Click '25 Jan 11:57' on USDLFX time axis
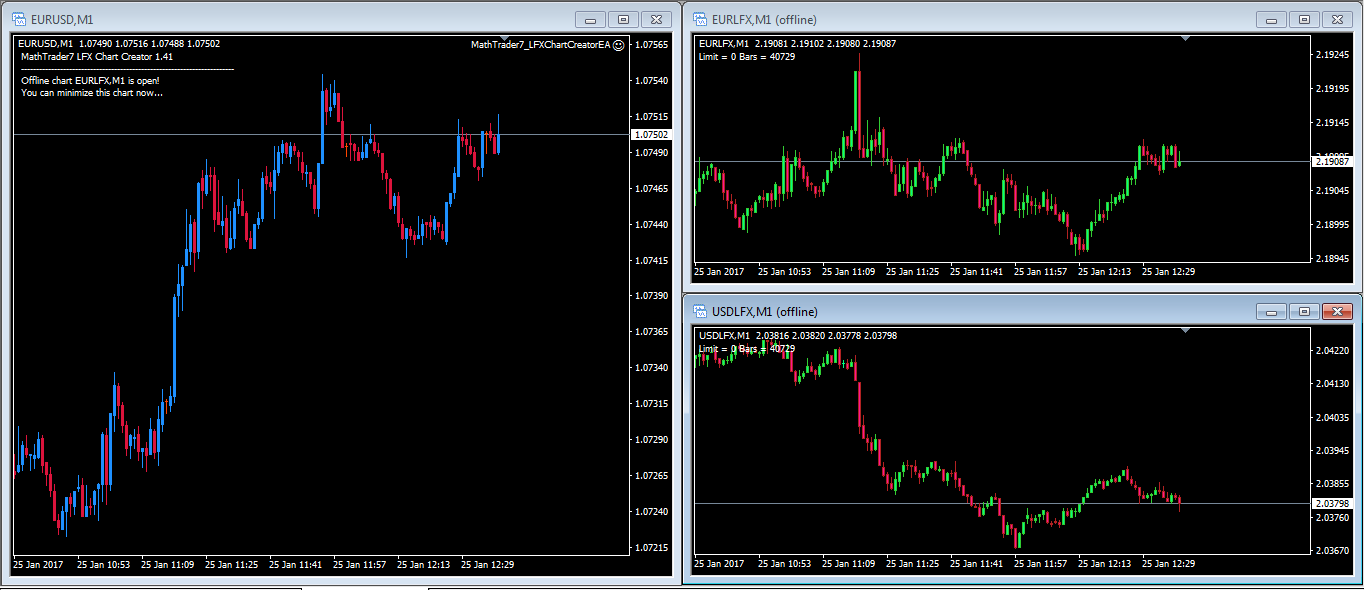 point(1040,563)
